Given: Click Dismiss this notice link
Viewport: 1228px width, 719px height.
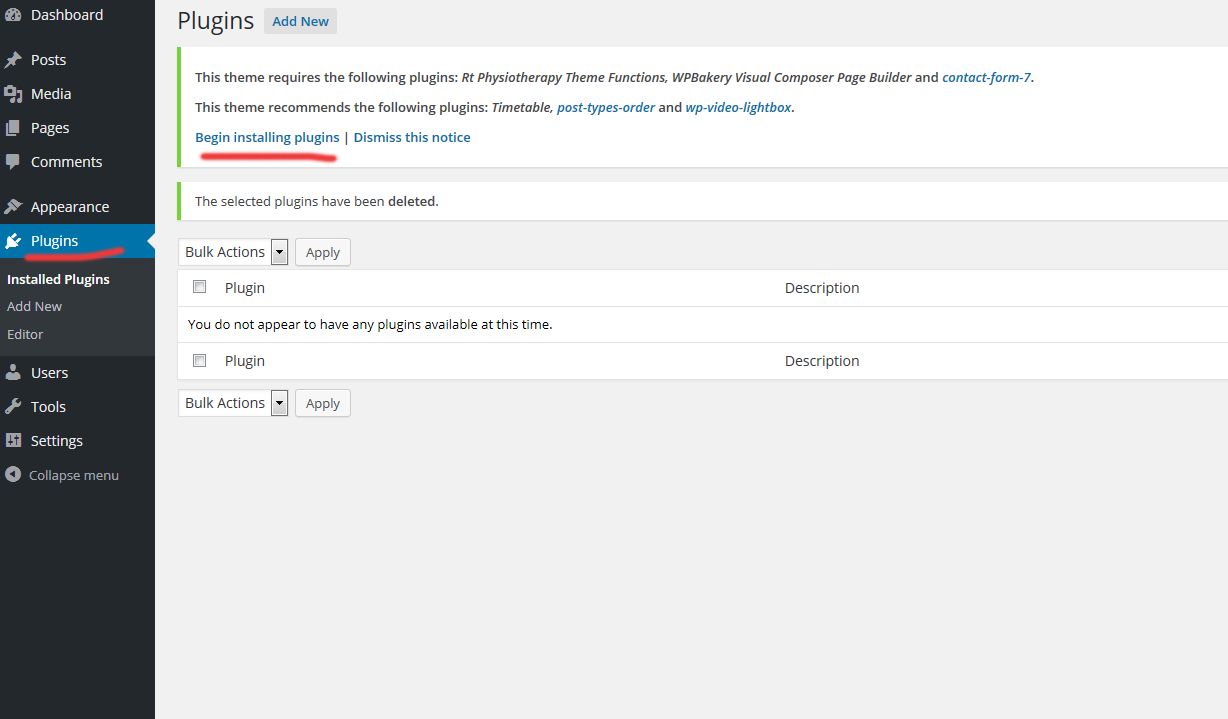Looking at the screenshot, I should tap(412, 138).
